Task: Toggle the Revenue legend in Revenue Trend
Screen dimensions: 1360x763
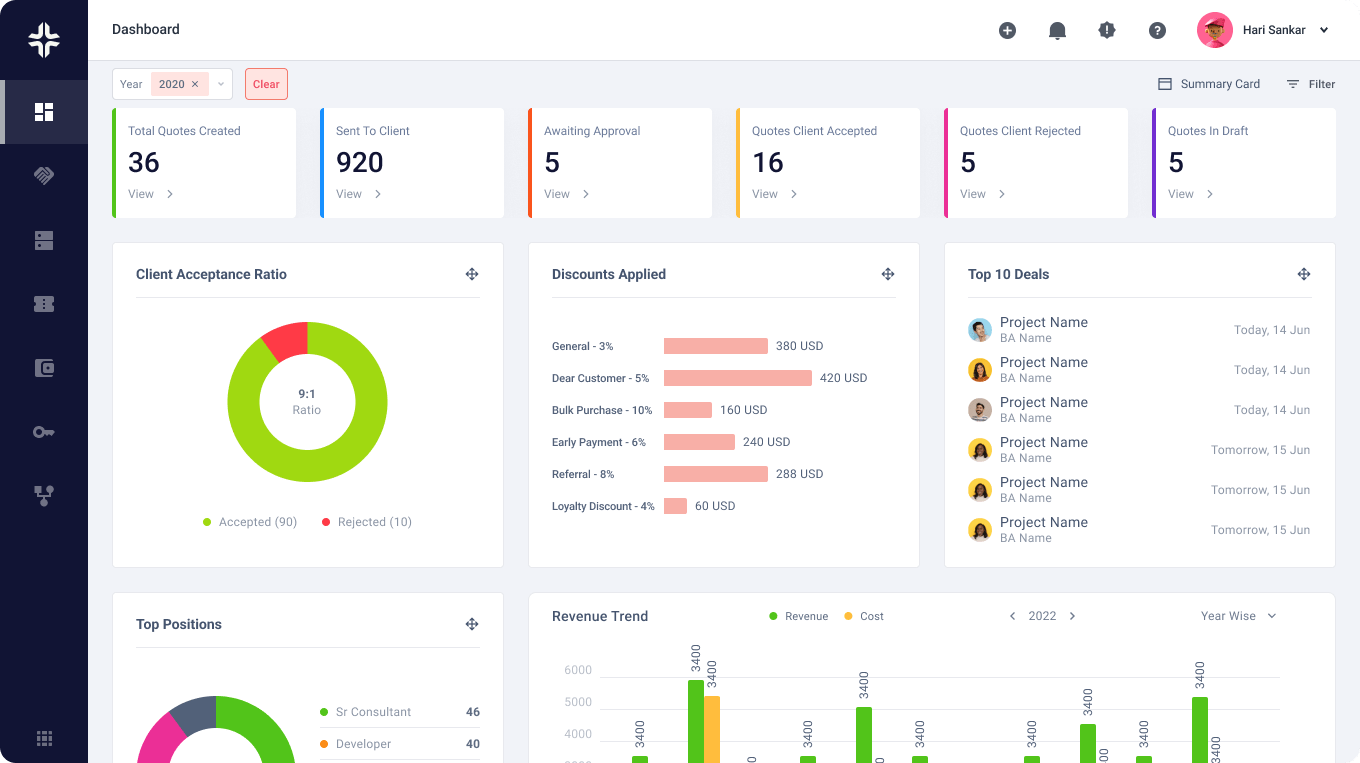Action: (x=798, y=616)
